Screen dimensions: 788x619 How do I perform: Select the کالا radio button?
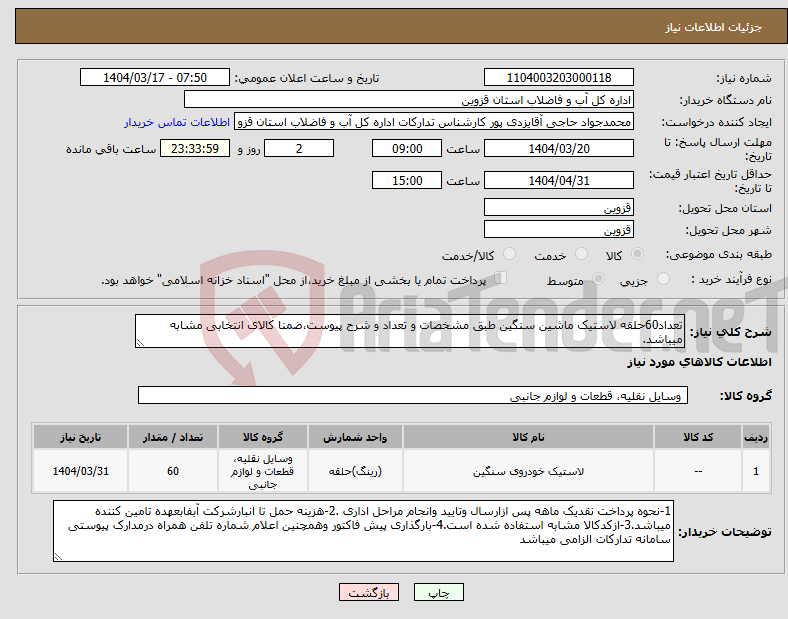pos(637,254)
